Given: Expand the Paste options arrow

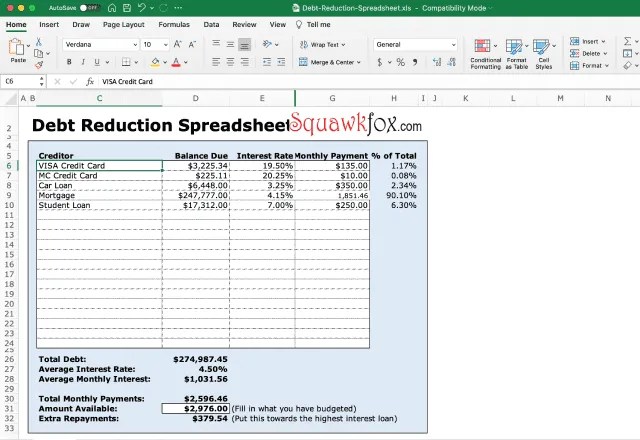Looking at the screenshot, I should (29, 45).
